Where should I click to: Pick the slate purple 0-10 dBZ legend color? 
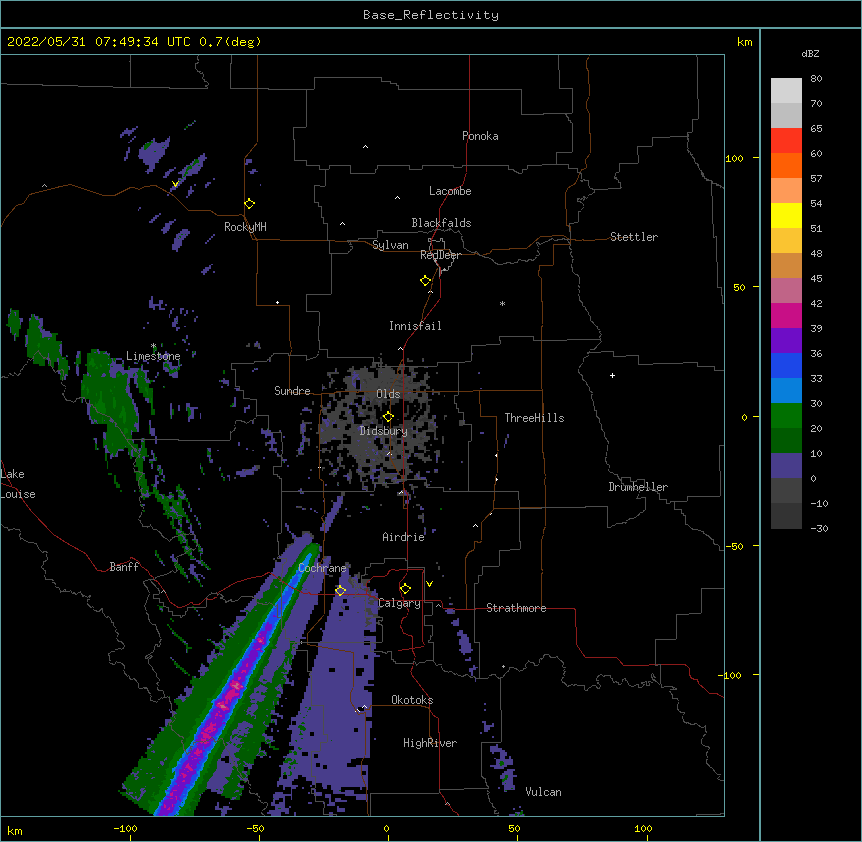[x=786, y=466]
